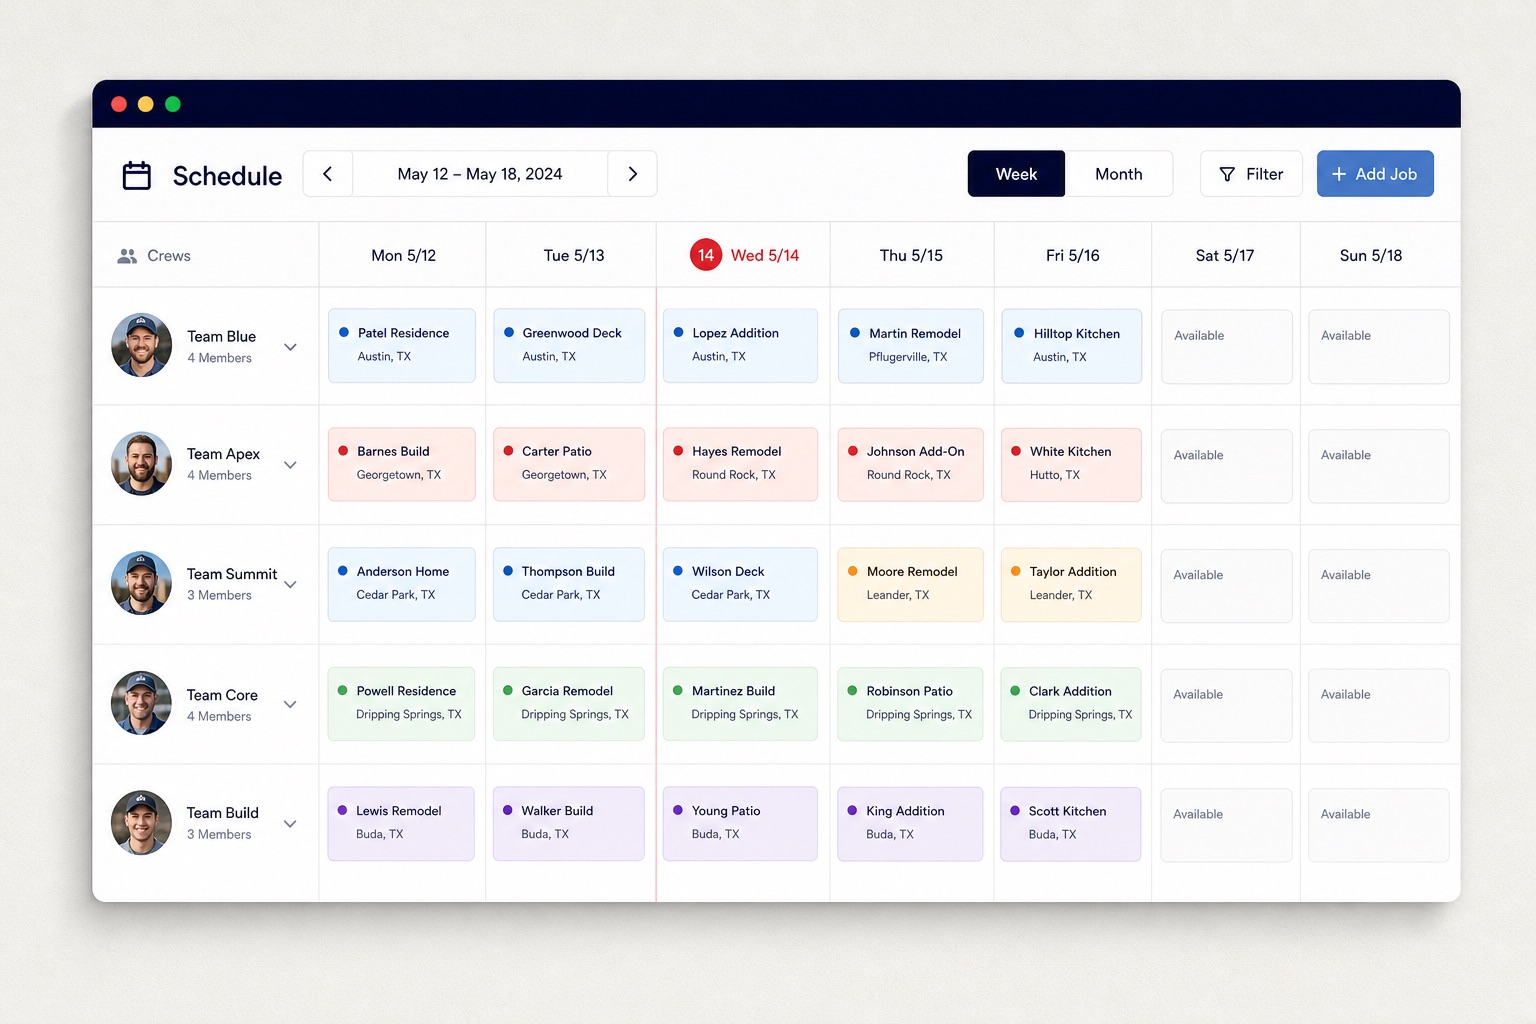Click Team Core Sunday Available slot
Screen dimensions: 1536x1024
click(1379, 705)
